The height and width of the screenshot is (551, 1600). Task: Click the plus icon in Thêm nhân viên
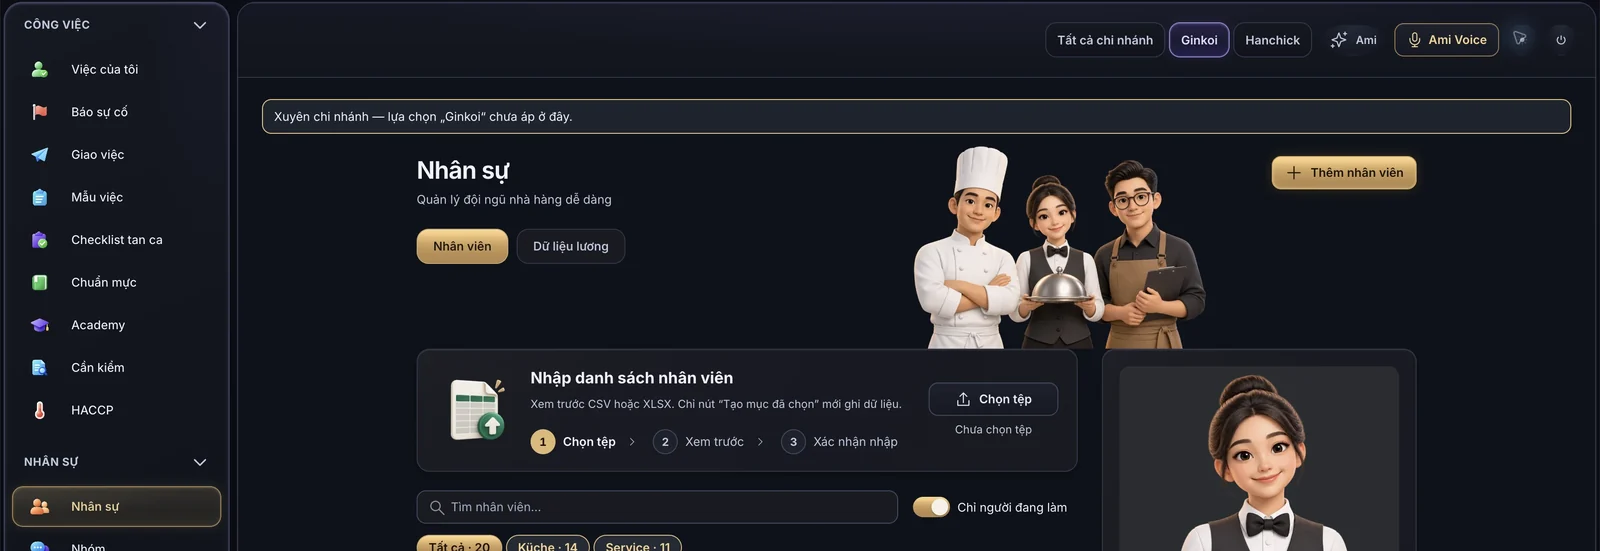[x=1294, y=173]
